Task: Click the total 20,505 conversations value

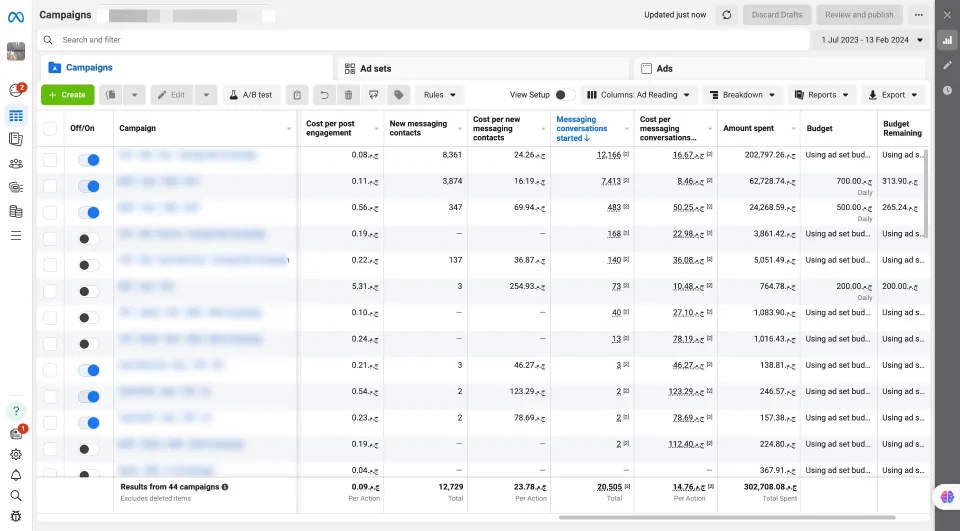Action: click(x=609, y=487)
